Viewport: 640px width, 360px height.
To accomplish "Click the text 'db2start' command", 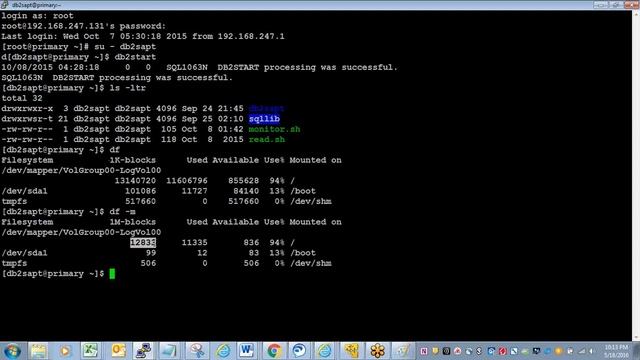I will click(x=135, y=57).
